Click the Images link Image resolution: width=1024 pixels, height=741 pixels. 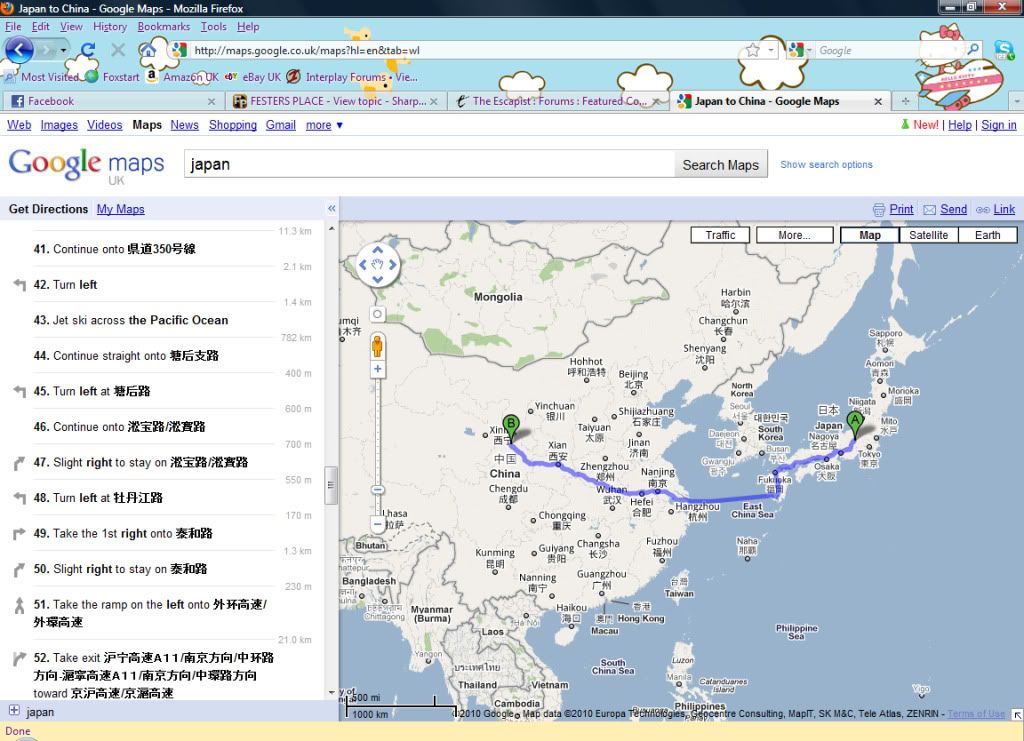coord(59,125)
